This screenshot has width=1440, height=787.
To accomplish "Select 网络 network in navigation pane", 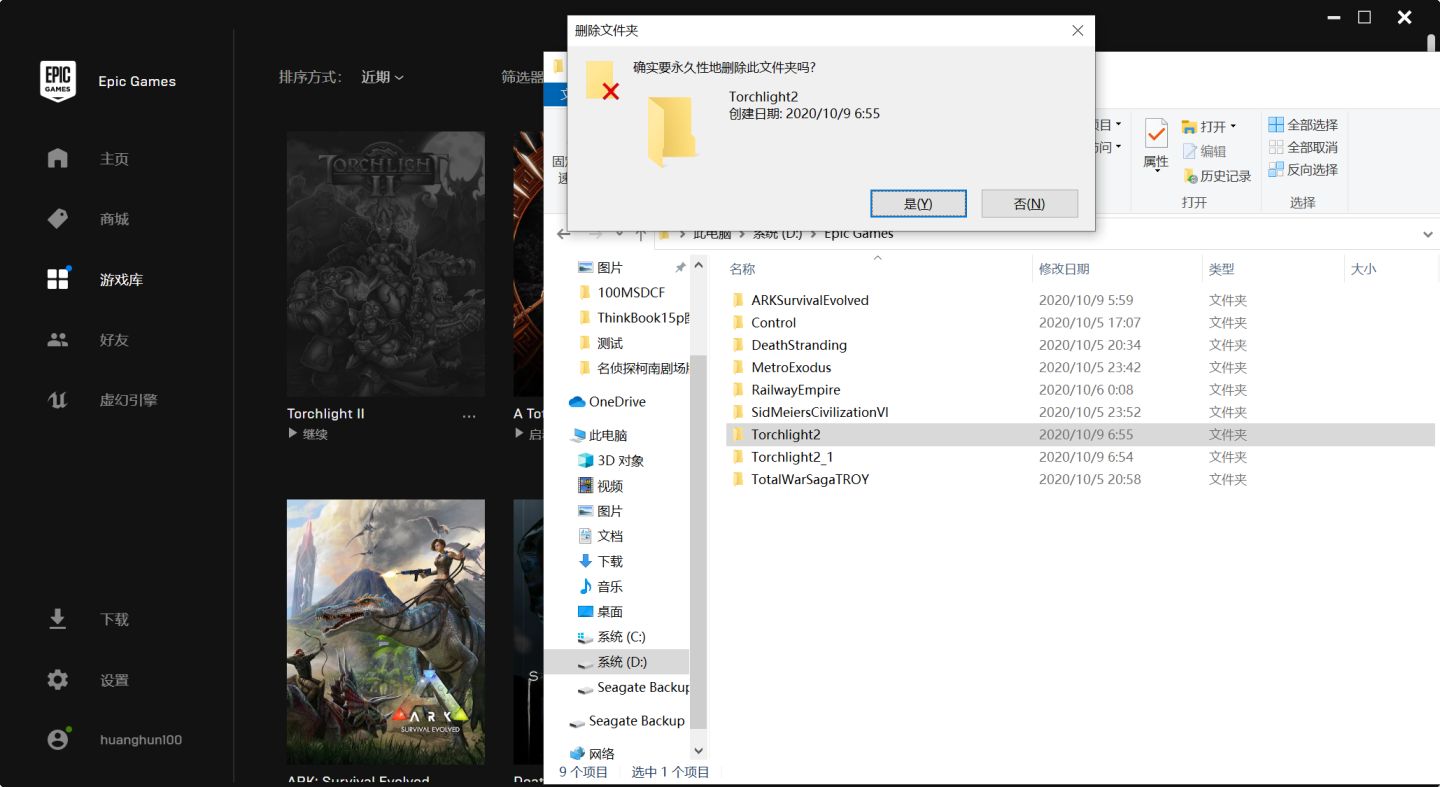I will pyautogui.click(x=601, y=754).
